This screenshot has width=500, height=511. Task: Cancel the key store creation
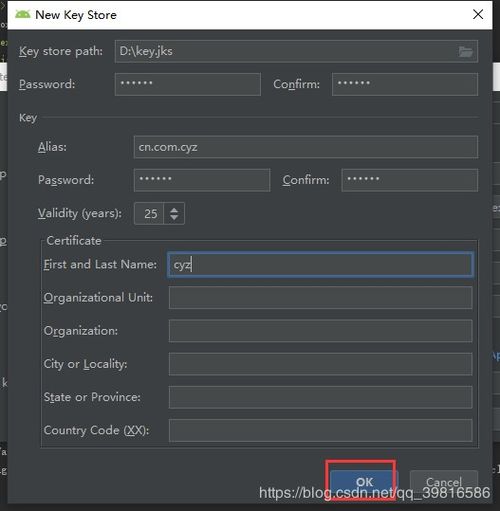tap(444, 482)
